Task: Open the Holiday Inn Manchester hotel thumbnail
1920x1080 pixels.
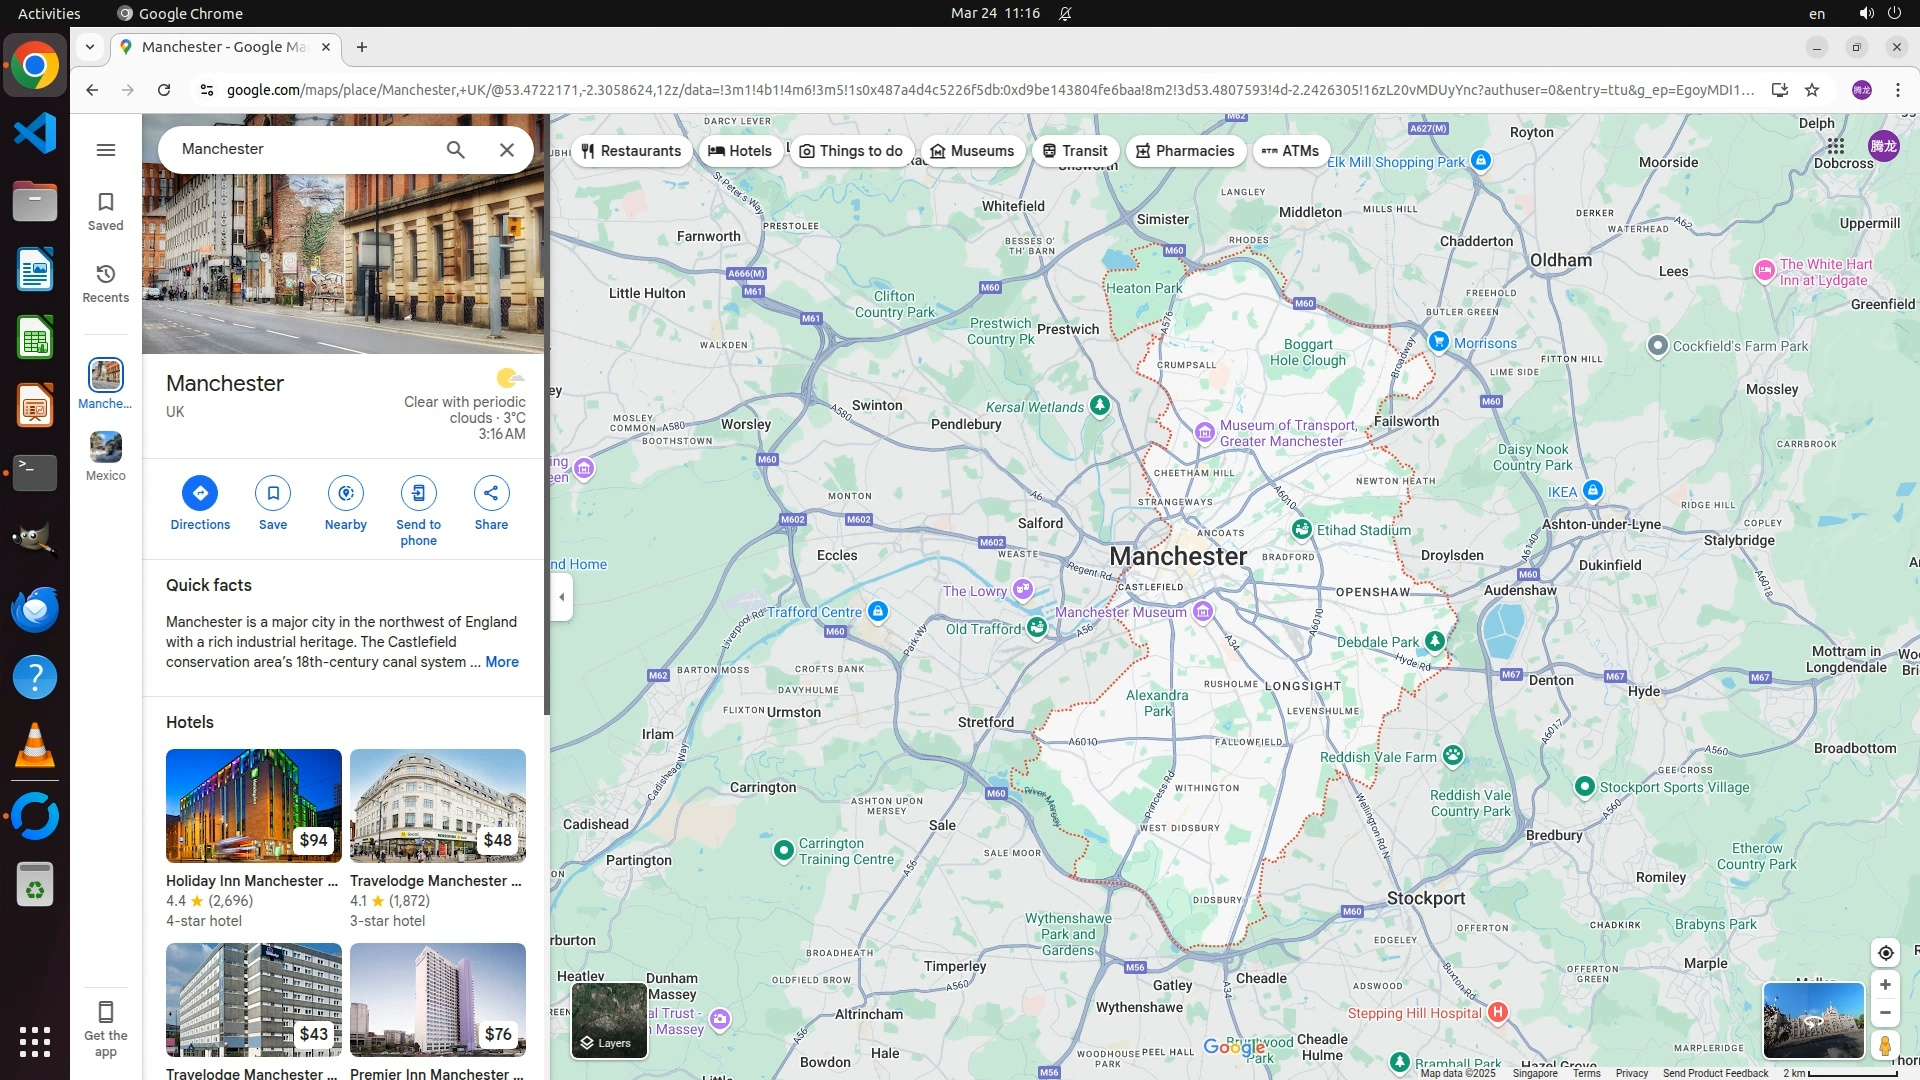Action: (254, 806)
